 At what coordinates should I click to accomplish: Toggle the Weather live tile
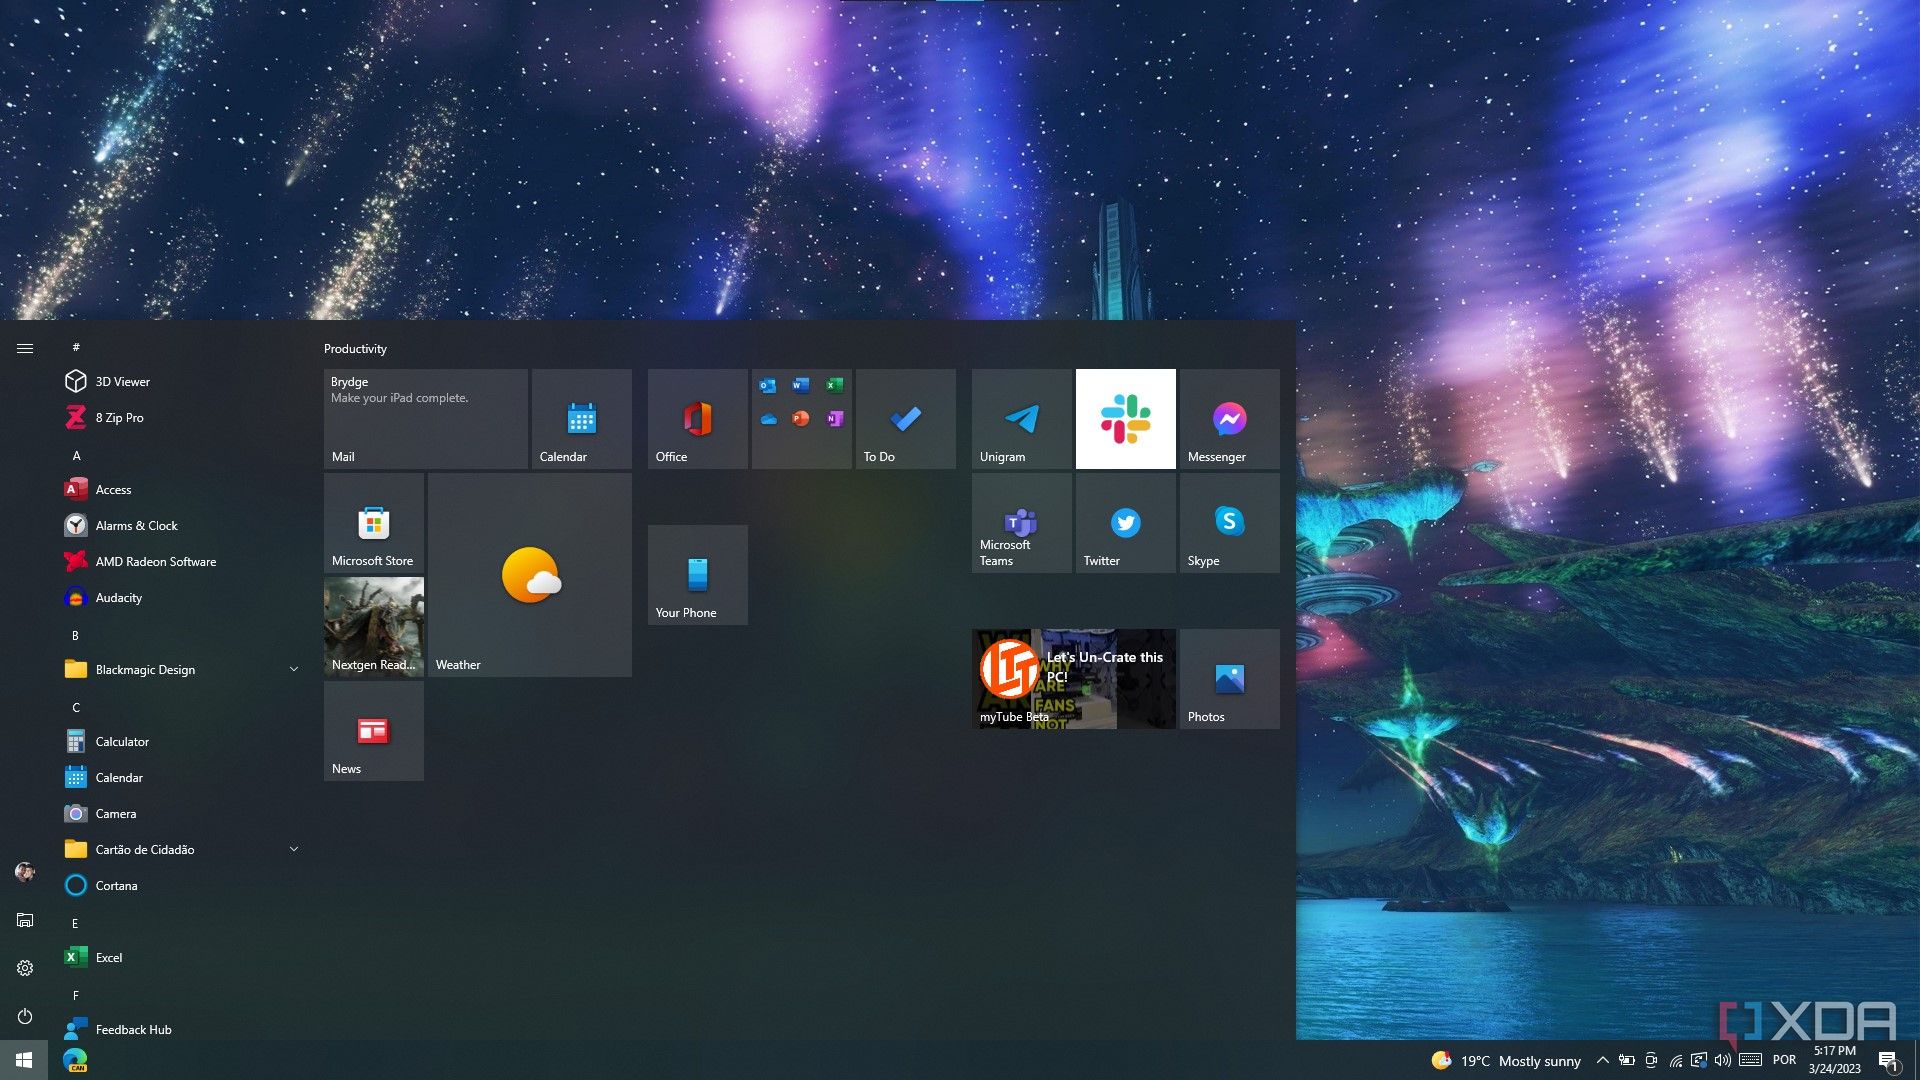pos(529,575)
